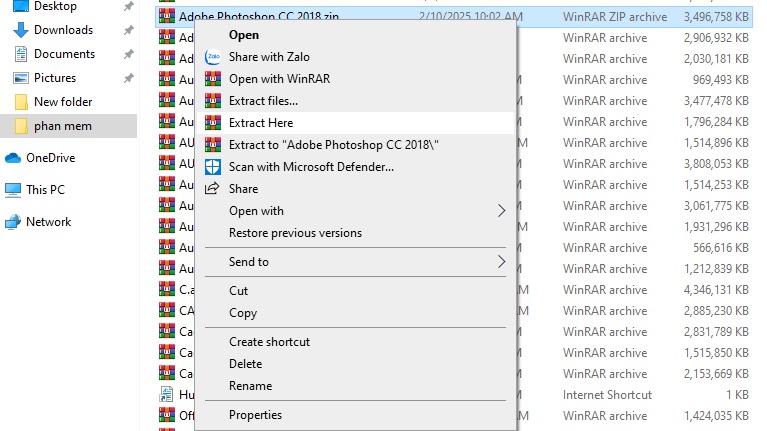The height and width of the screenshot is (431, 767).
Task: Click WinRAR icon next to Open with WinRAR
Action: point(212,79)
